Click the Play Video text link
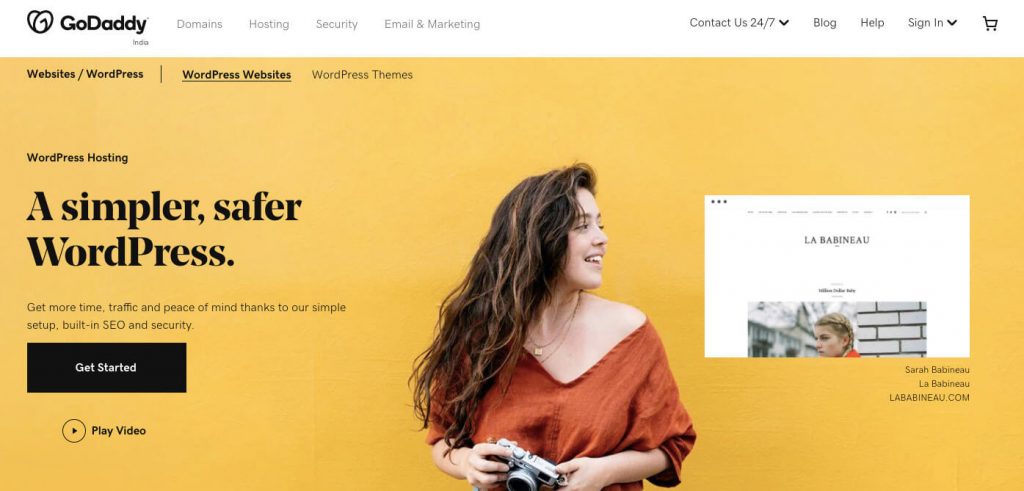The height and width of the screenshot is (491, 1024). point(118,431)
